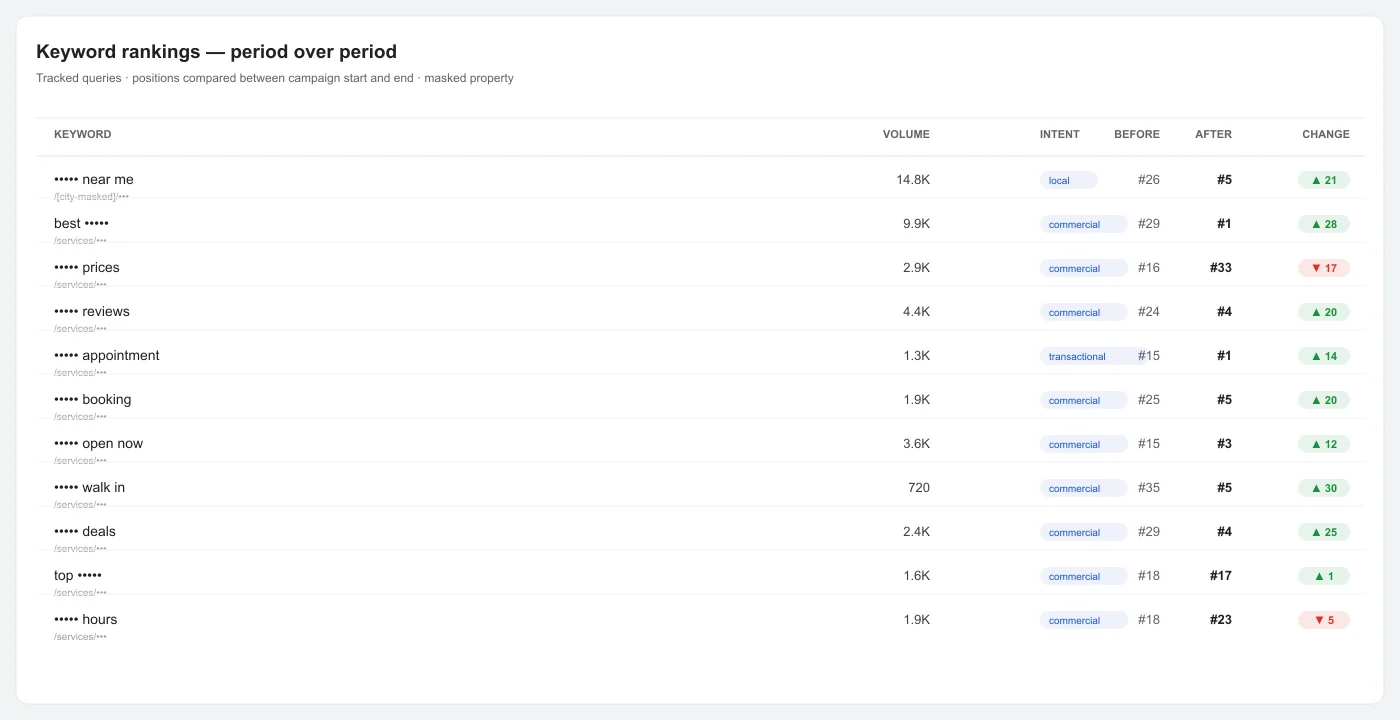Select the 9.9K volume value
This screenshot has width=1400, height=720.
point(916,224)
